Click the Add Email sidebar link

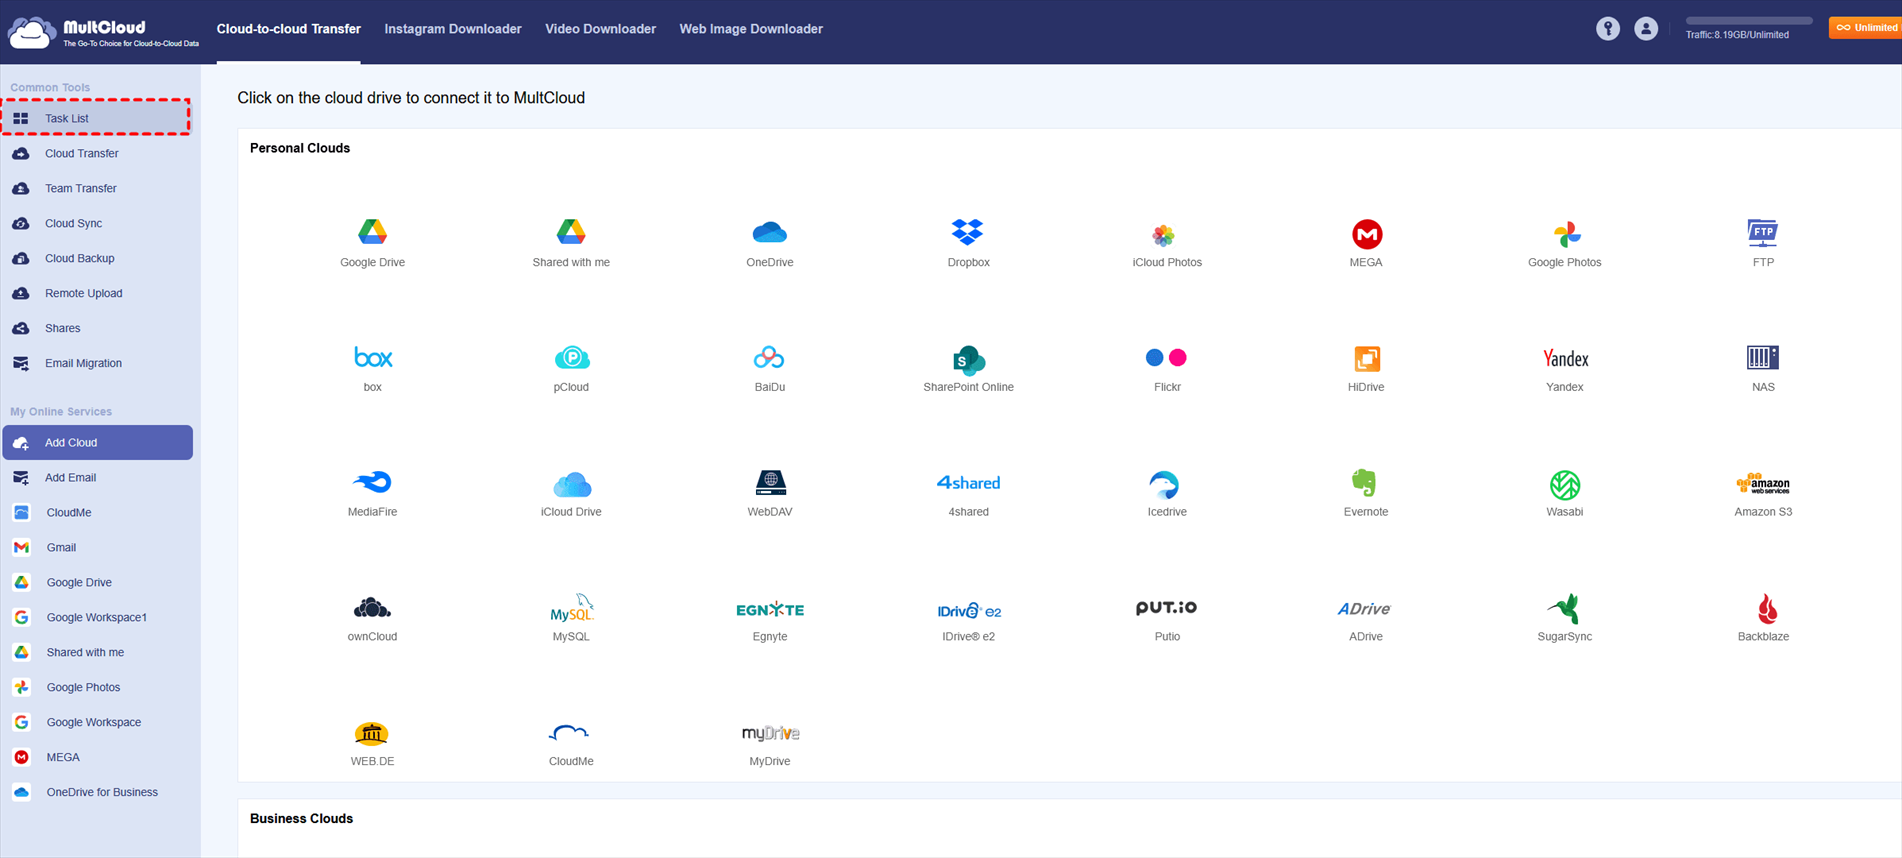click(x=70, y=478)
